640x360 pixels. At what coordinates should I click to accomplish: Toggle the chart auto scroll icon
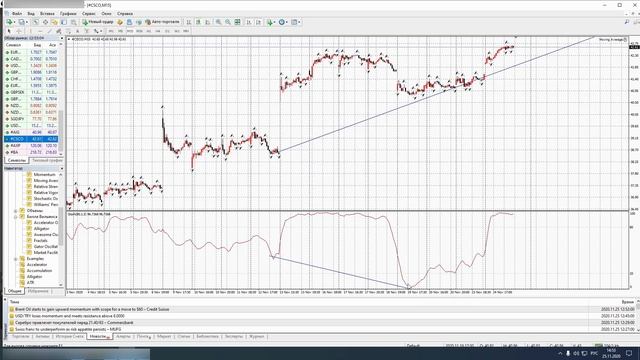pos(249,22)
